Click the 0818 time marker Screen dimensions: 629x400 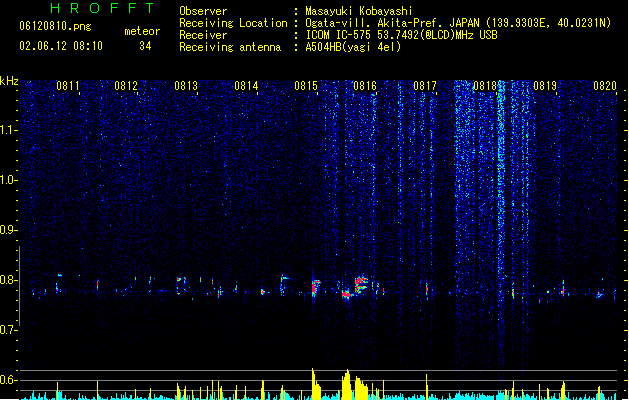coord(485,86)
